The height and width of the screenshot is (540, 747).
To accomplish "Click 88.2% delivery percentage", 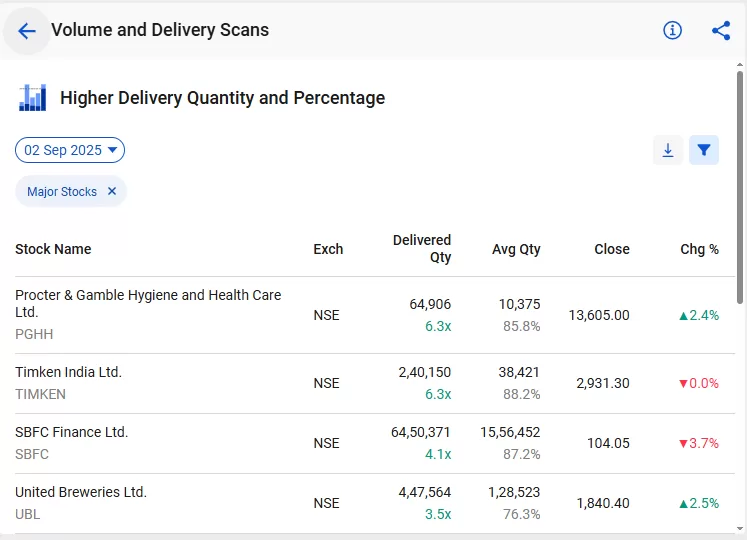I will (522, 395).
